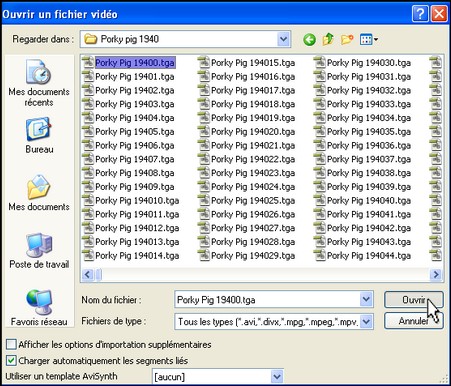The image size is (451, 386).
Task: Select file Porky Pig 19408.tga
Action: click(x=135, y=173)
